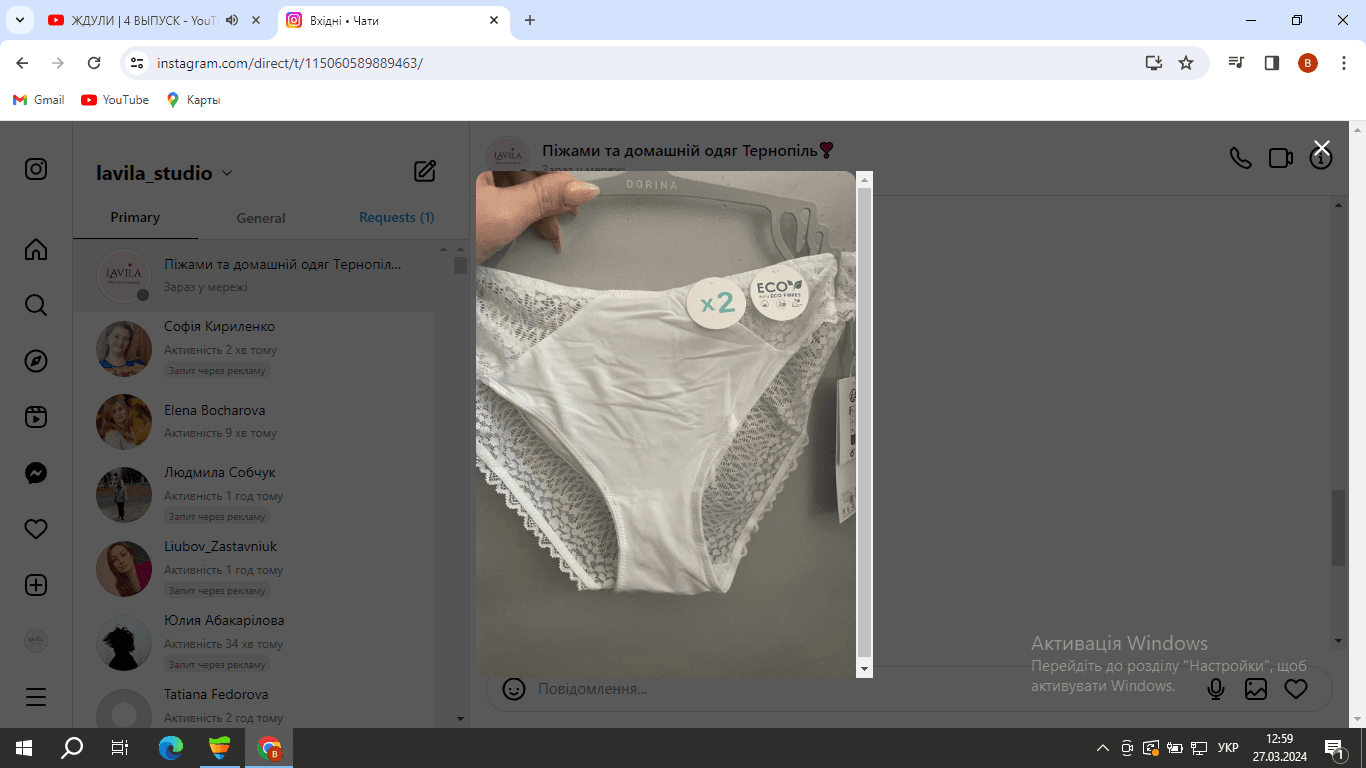The height and width of the screenshot is (768, 1366).
Task: Bookmark this page with star icon
Action: pyautogui.click(x=1186, y=63)
